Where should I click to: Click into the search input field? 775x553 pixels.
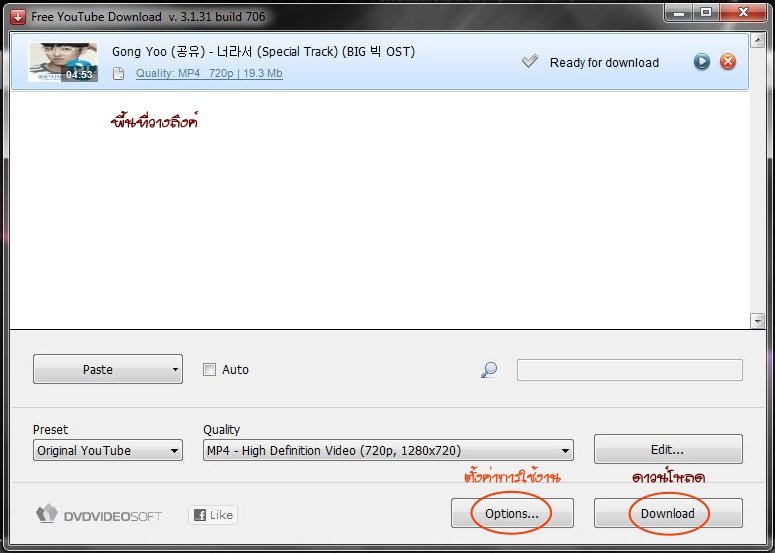click(x=630, y=370)
